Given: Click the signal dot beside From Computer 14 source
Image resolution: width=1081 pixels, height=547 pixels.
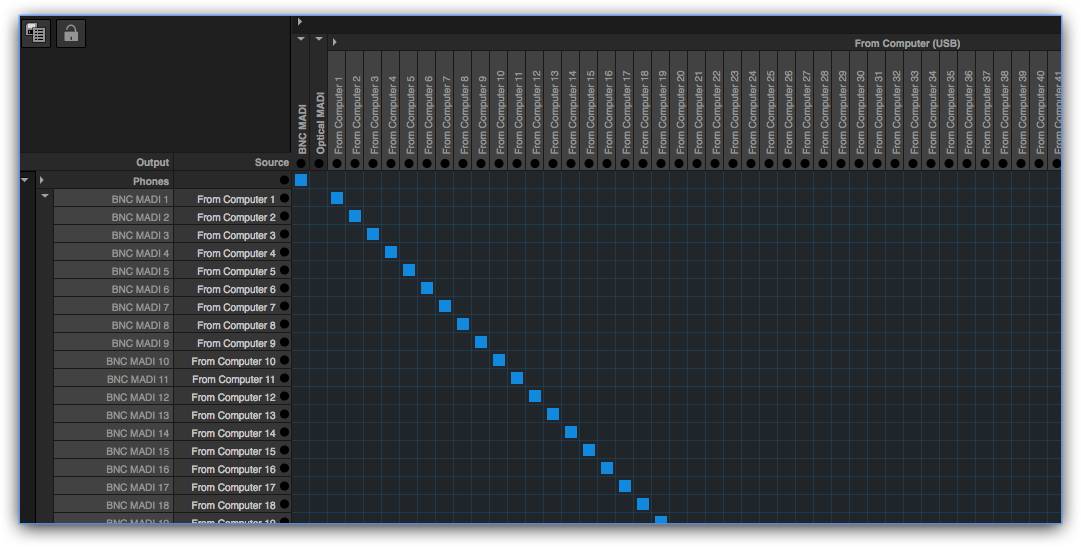Looking at the screenshot, I should (285, 433).
